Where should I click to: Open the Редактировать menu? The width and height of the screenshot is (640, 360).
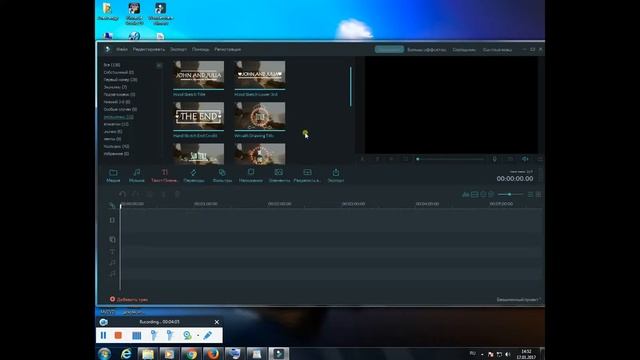point(149,49)
